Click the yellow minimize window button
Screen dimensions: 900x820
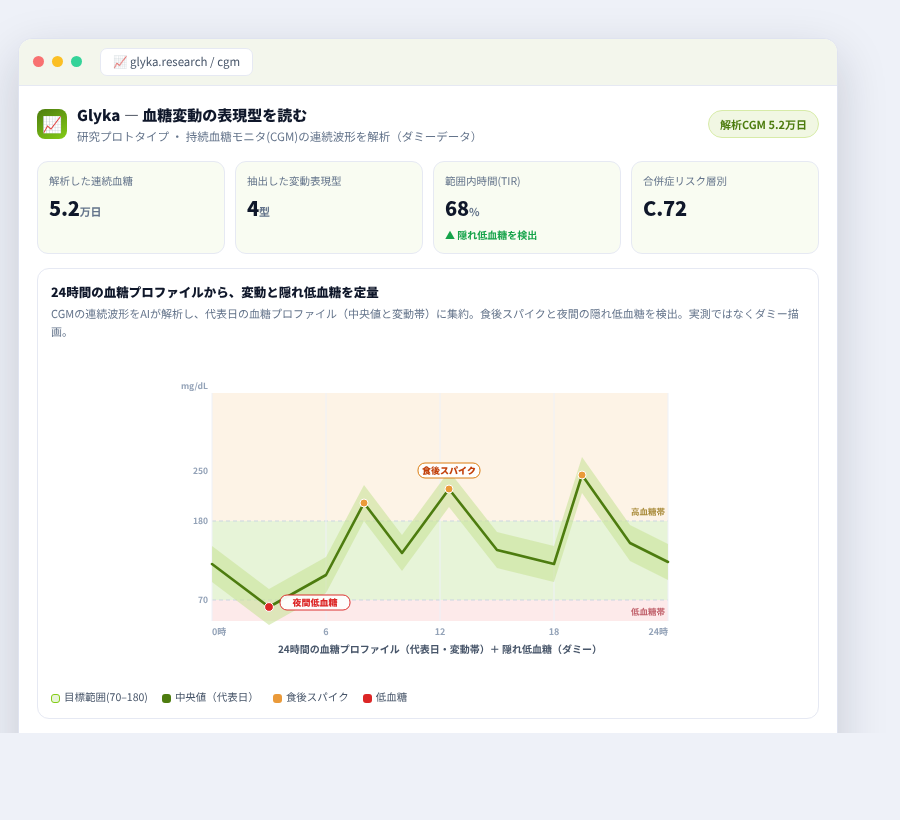pos(57,61)
